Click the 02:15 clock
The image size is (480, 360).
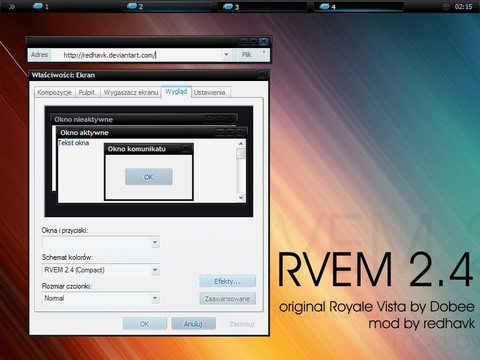[463, 7]
